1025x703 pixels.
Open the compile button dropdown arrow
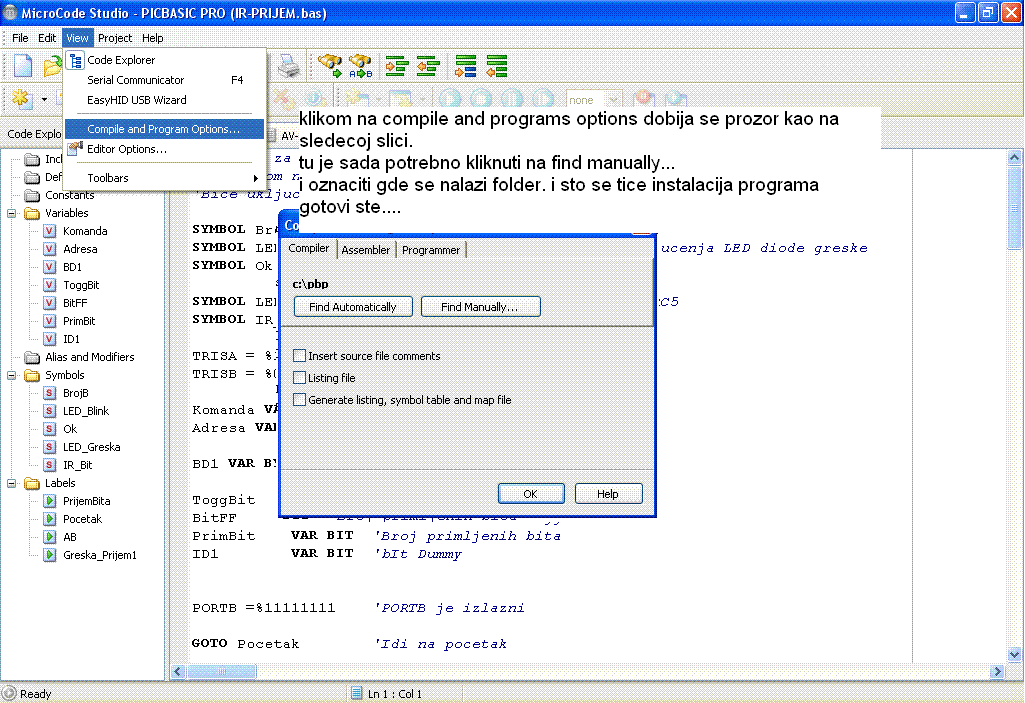(44, 99)
